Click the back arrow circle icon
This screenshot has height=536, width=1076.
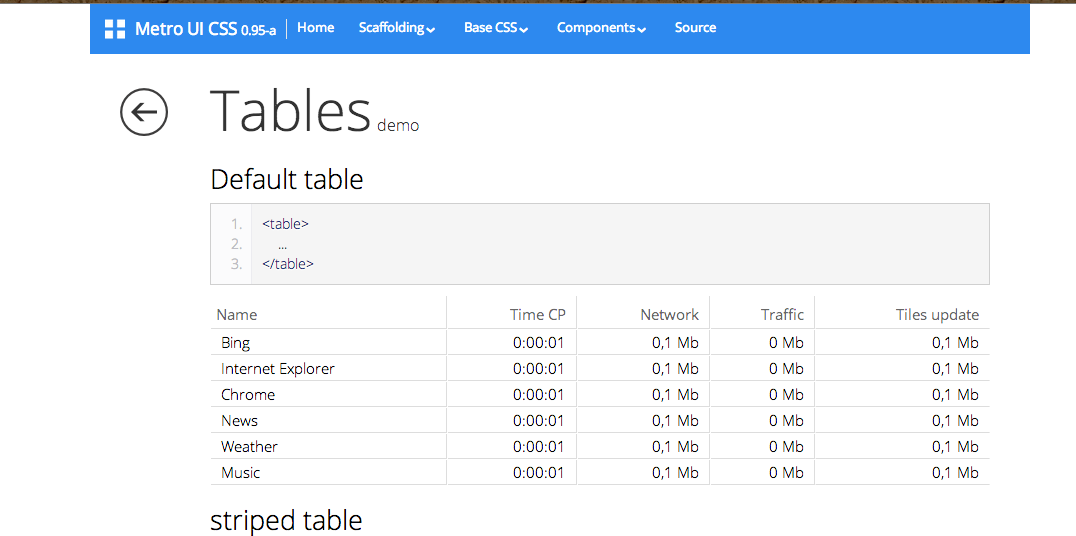click(144, 112)
